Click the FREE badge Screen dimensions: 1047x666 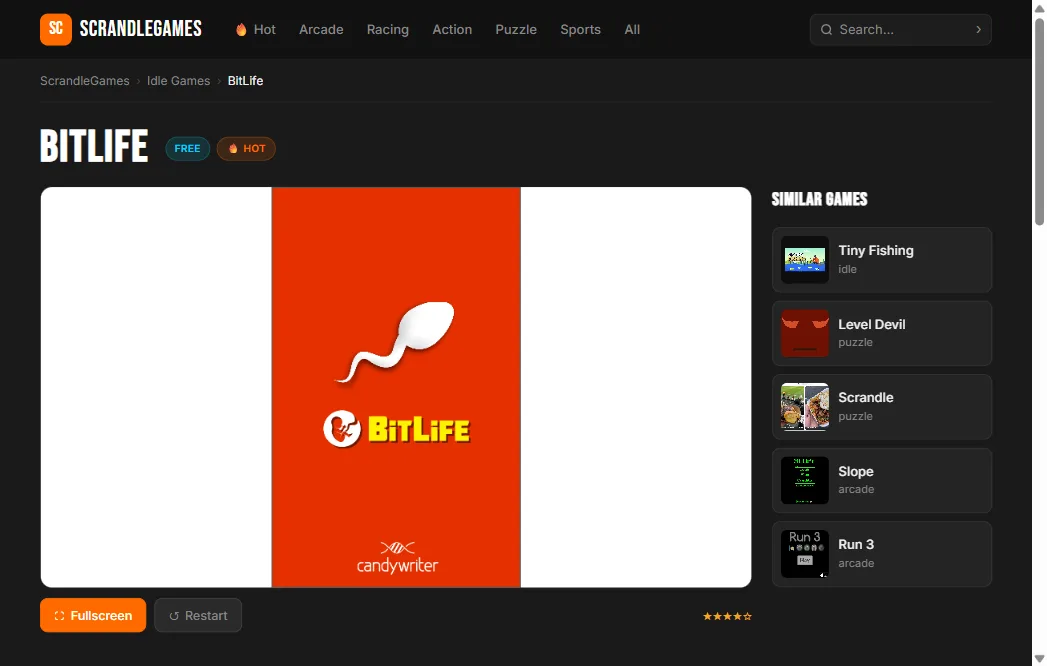pos(187,148)
